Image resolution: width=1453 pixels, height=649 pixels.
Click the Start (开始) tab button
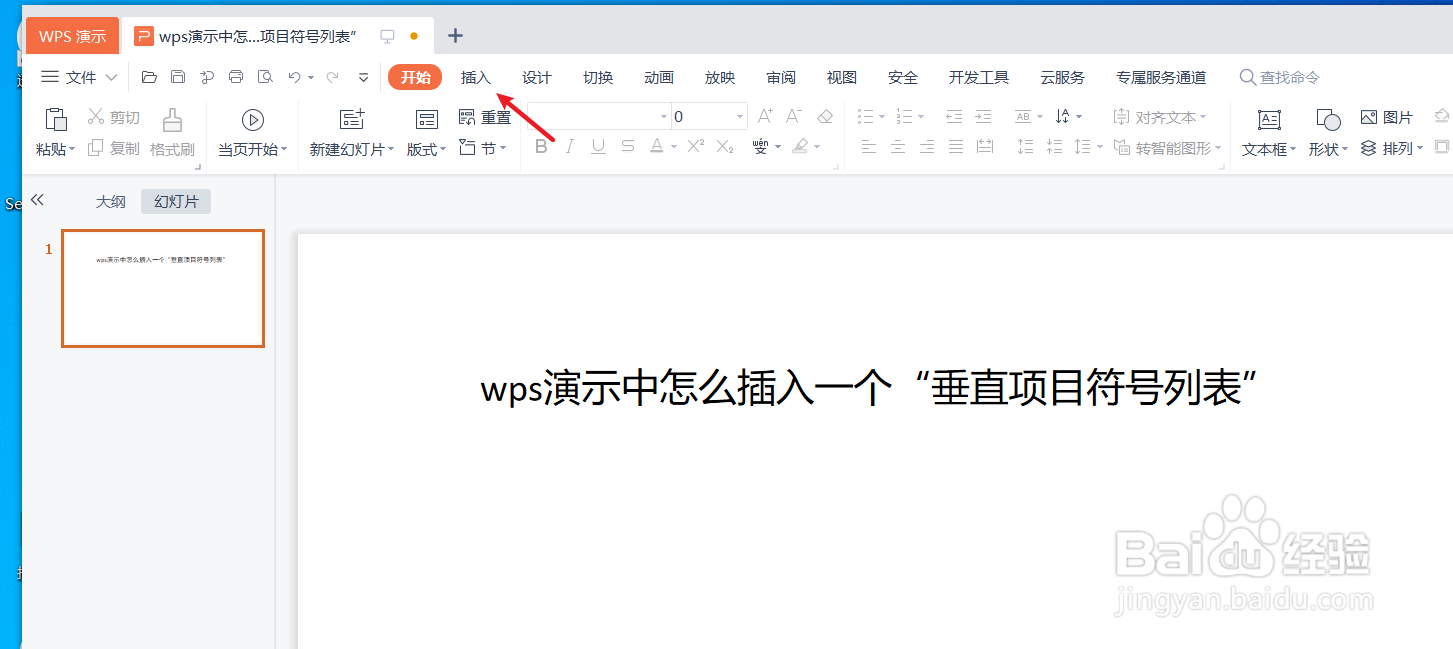pos(415,77)
